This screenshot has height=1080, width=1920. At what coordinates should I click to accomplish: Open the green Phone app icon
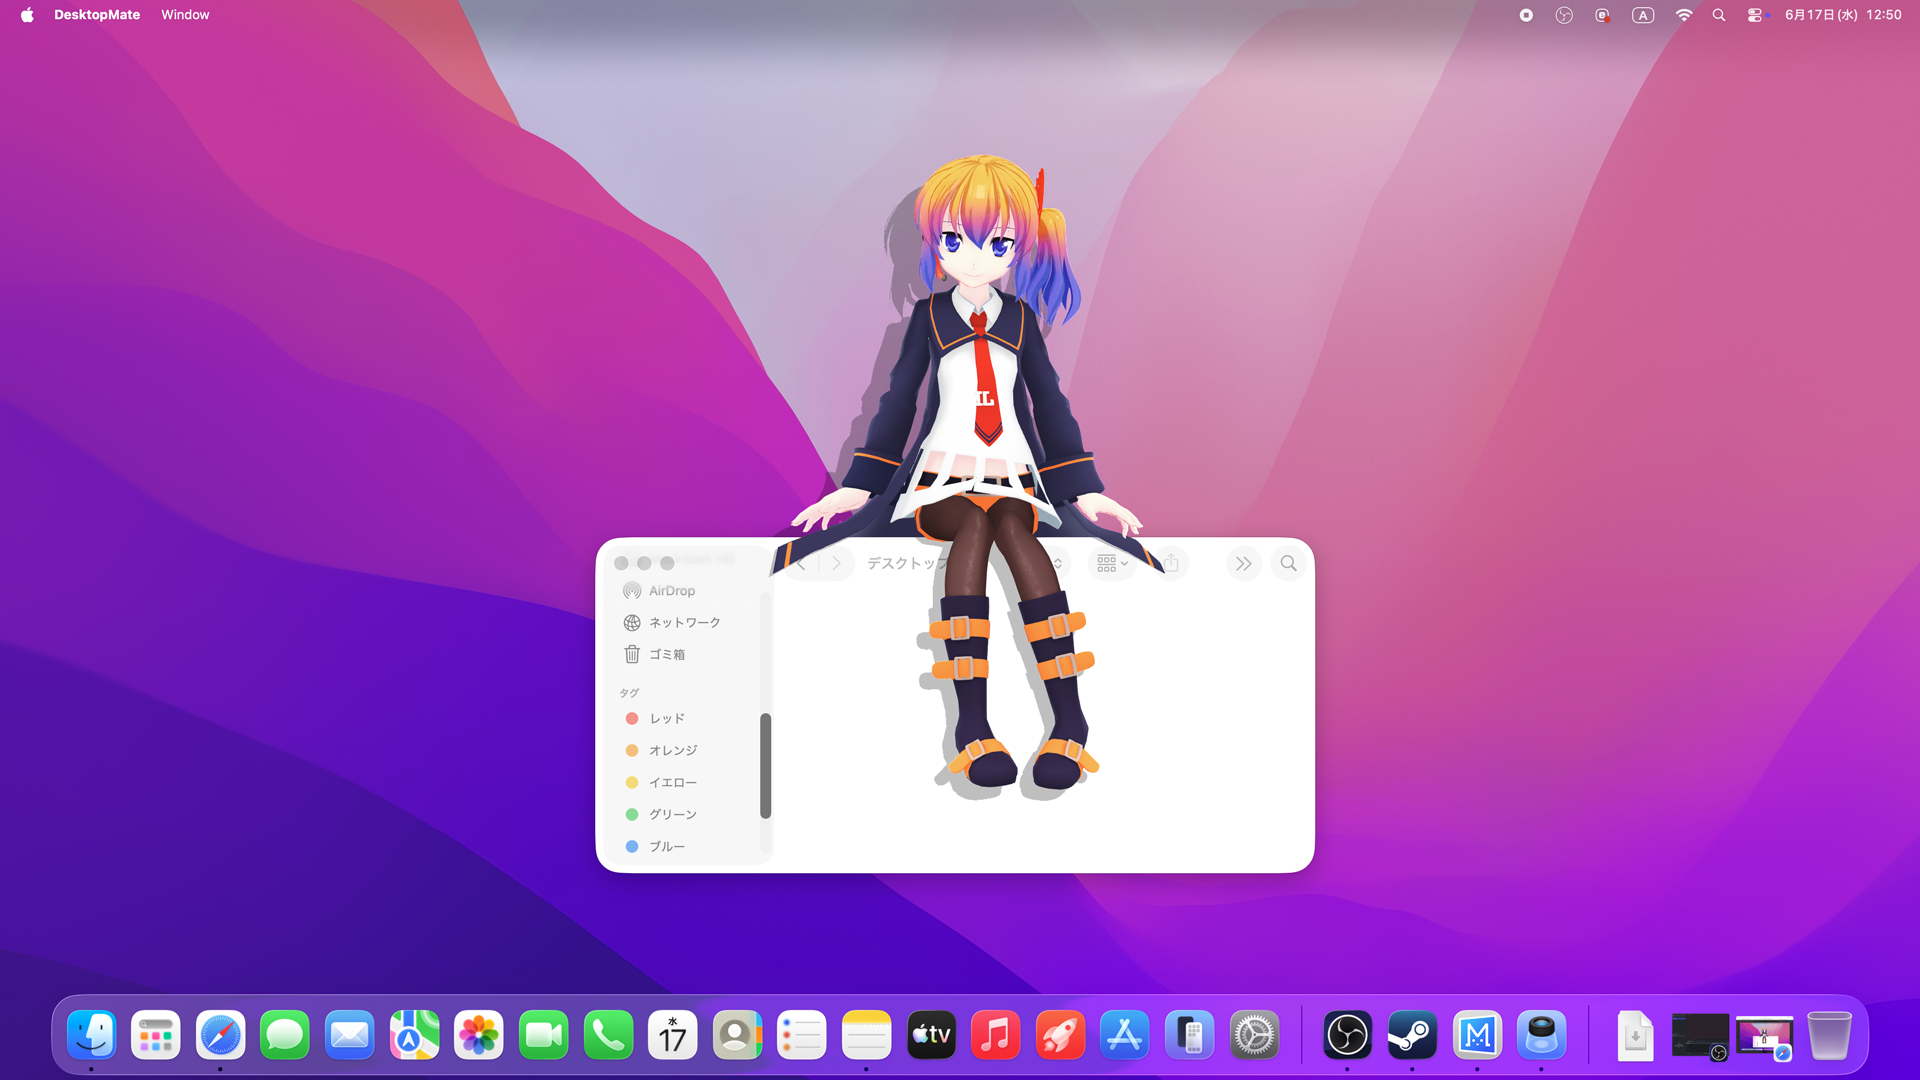point(608,1035)
